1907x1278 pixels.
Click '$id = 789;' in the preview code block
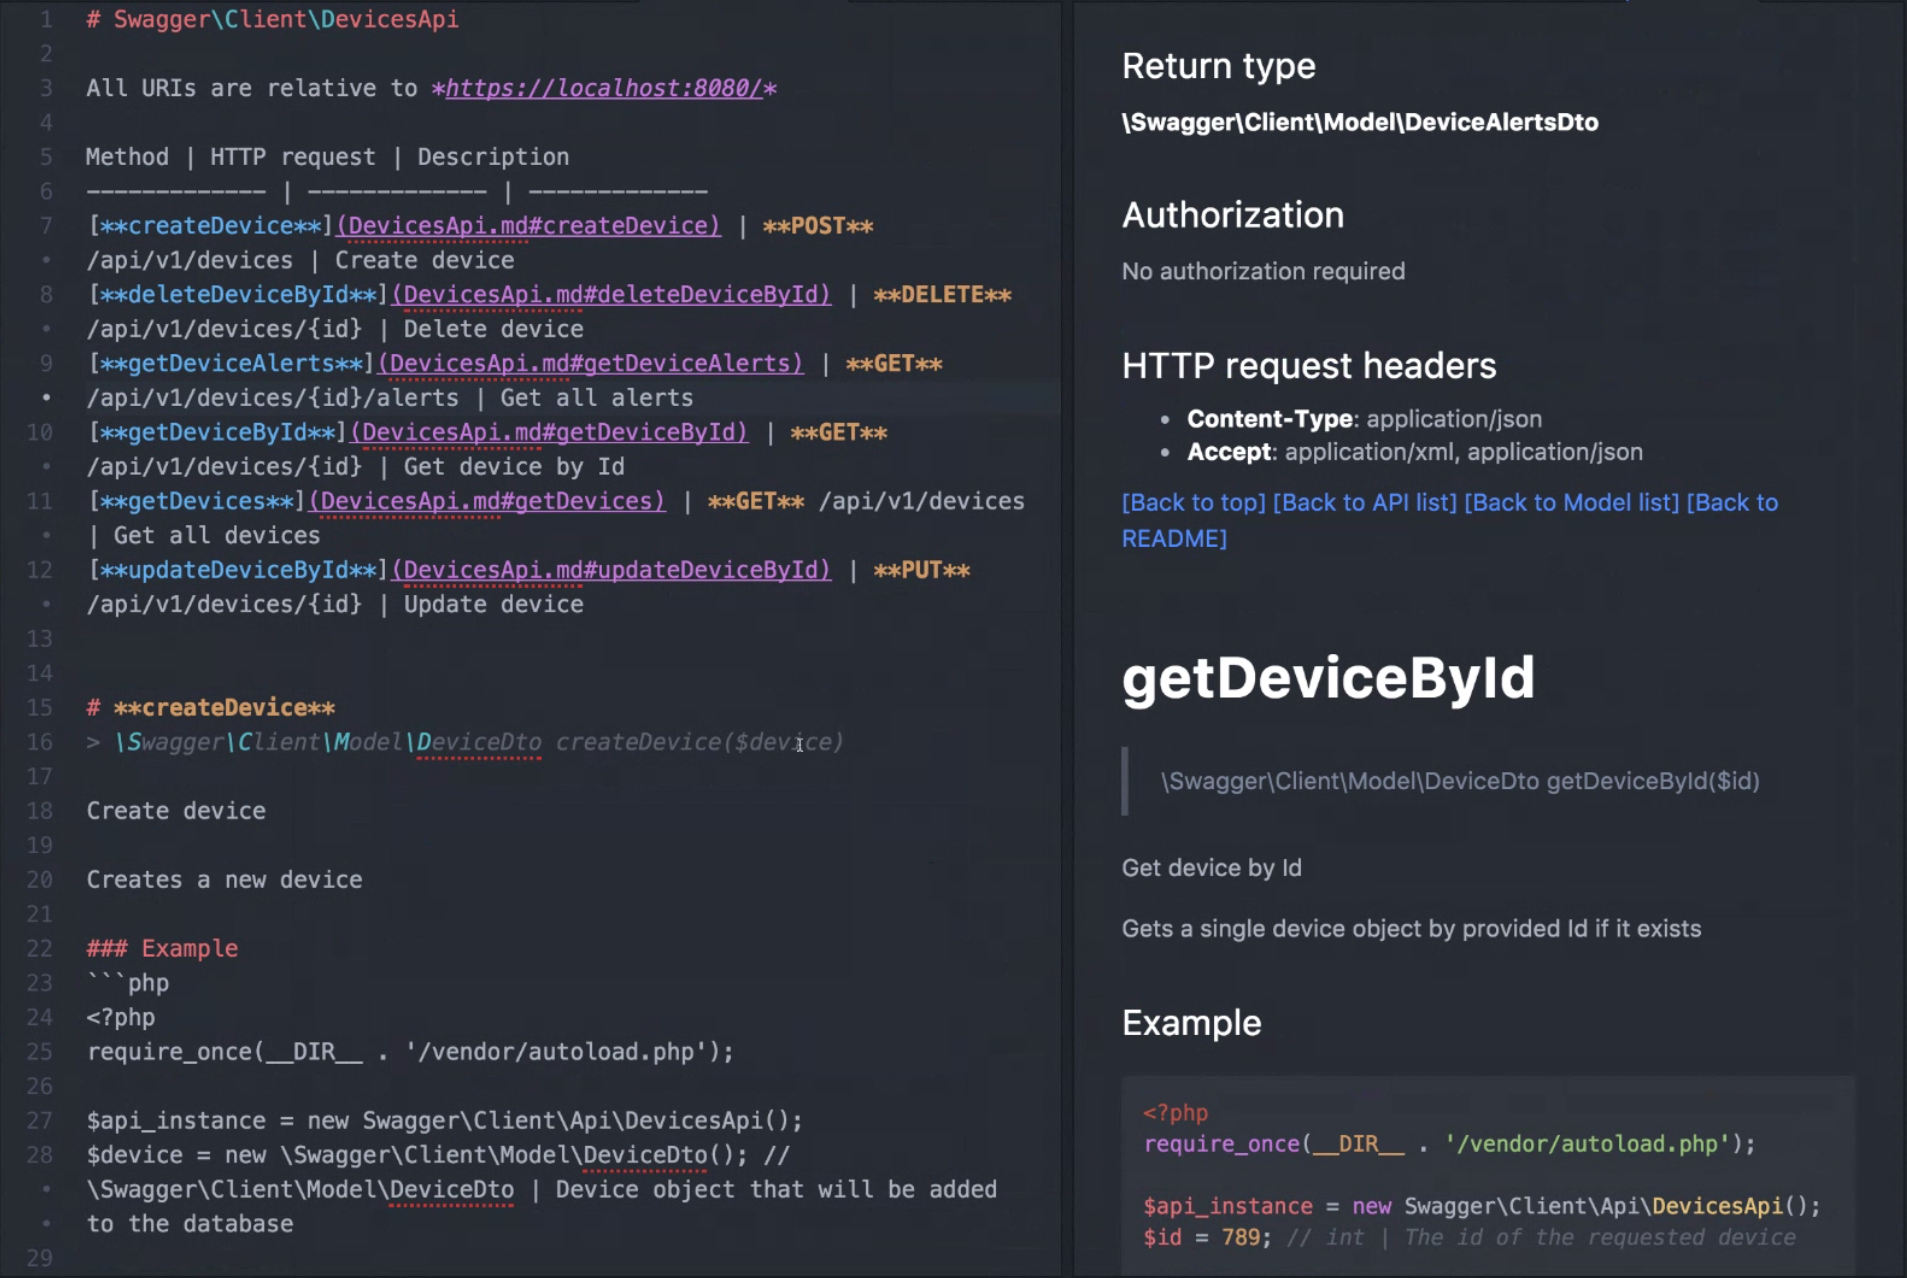click(x=1207, y=1238)
